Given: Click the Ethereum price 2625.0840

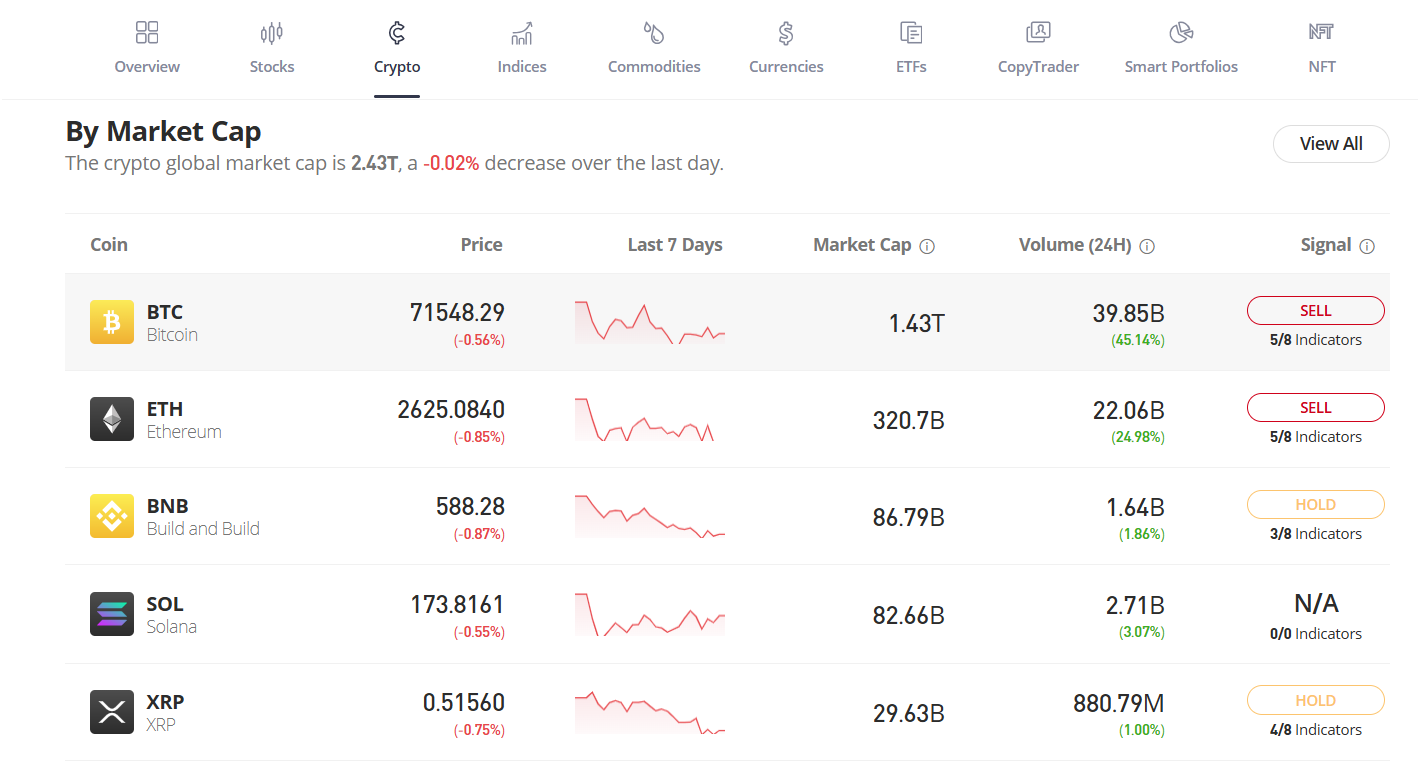Looking at the screenshot, I should pos(451,410).
